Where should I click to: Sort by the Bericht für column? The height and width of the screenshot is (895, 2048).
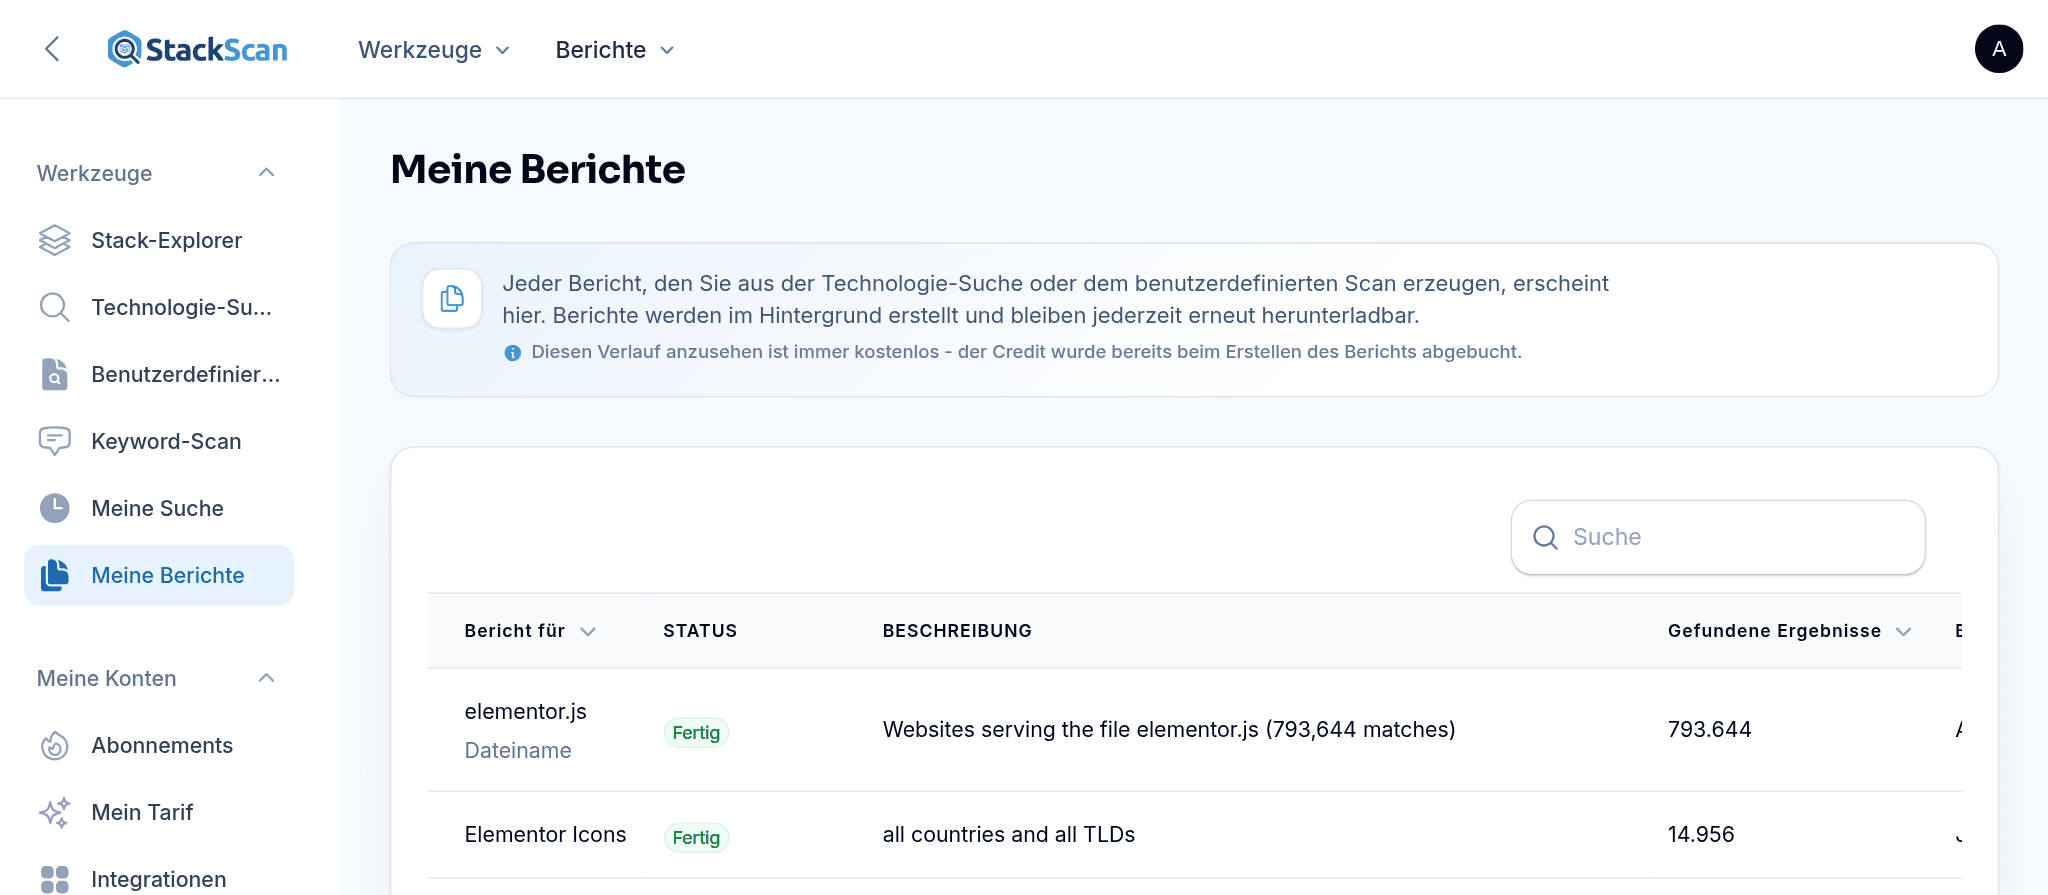pyautogui.click(x=530, y=631)
